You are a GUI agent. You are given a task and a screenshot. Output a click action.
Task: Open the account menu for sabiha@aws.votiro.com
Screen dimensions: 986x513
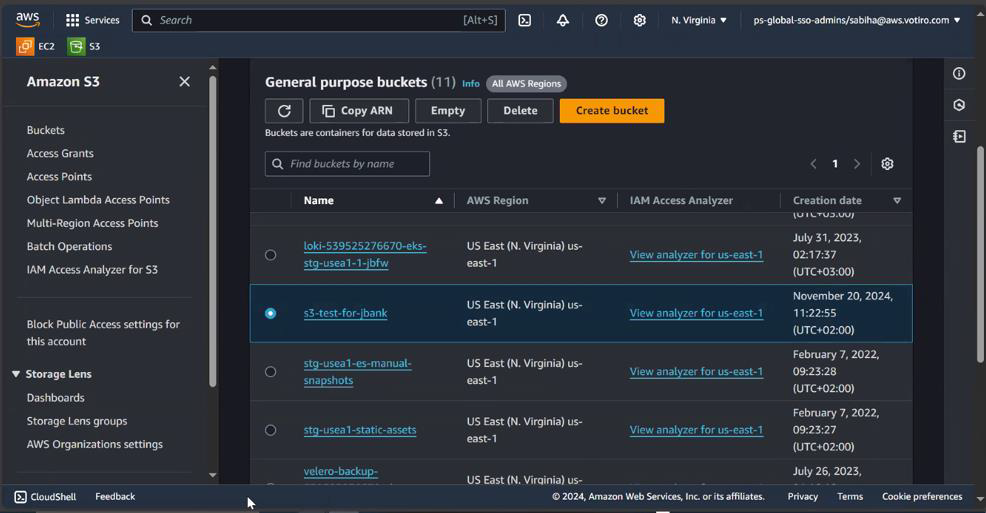[856, 20]
